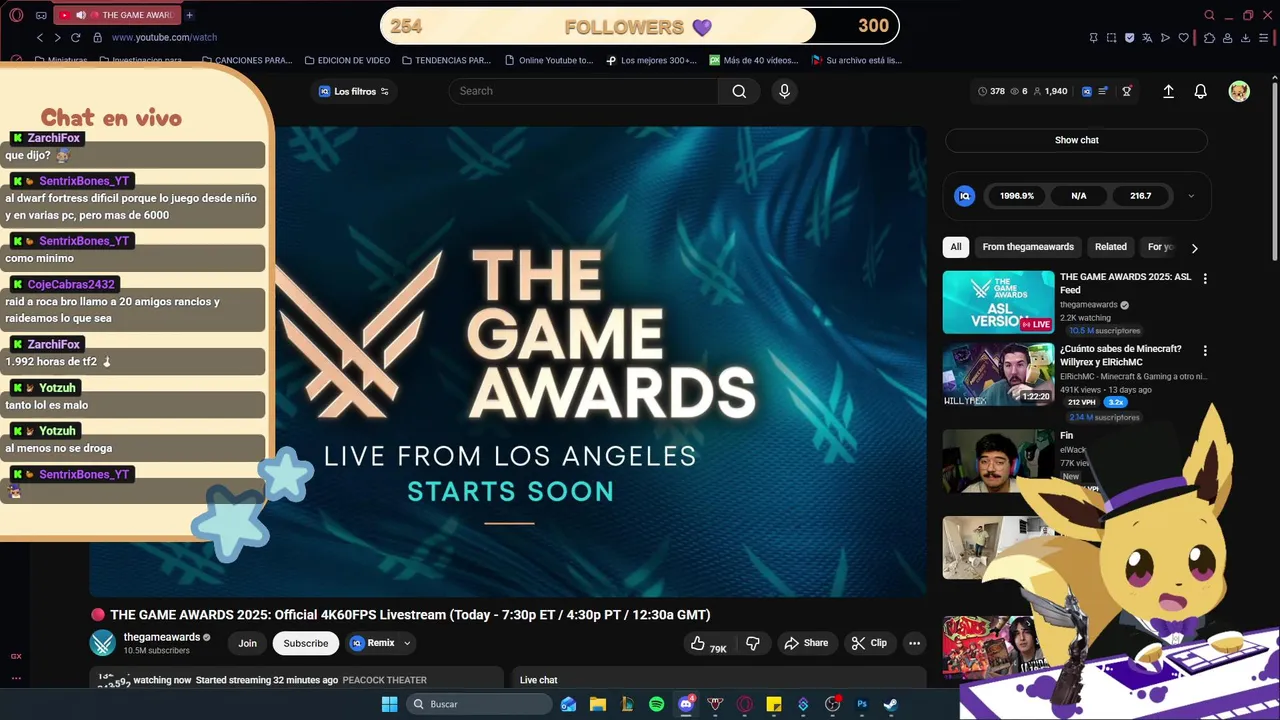Click Show chat button
Viewport: 1280px width, 720px height.
[1076, 140]
